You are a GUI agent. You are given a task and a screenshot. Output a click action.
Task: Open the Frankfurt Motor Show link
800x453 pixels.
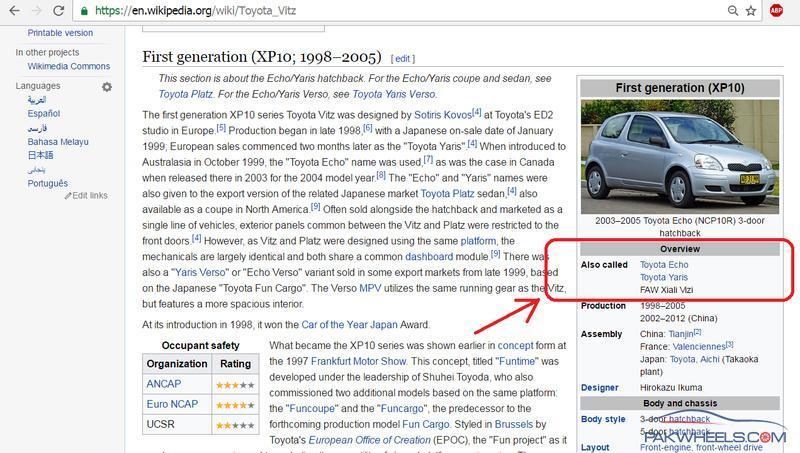pos(359,361)
